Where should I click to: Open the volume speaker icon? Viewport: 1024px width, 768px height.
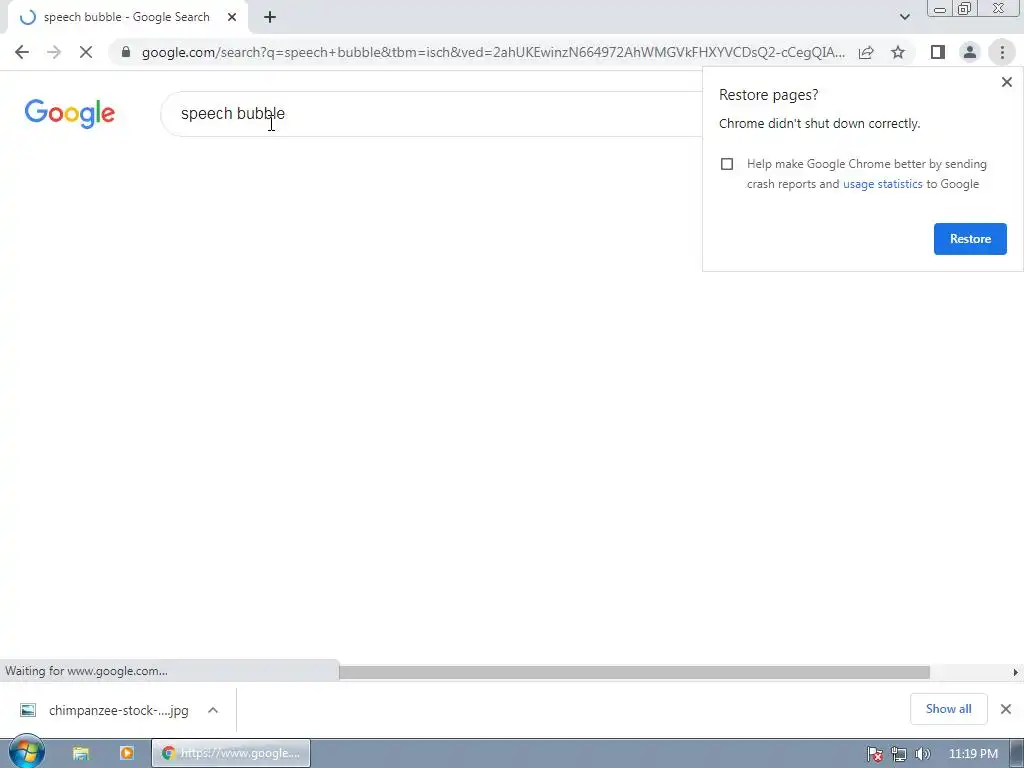922,754
